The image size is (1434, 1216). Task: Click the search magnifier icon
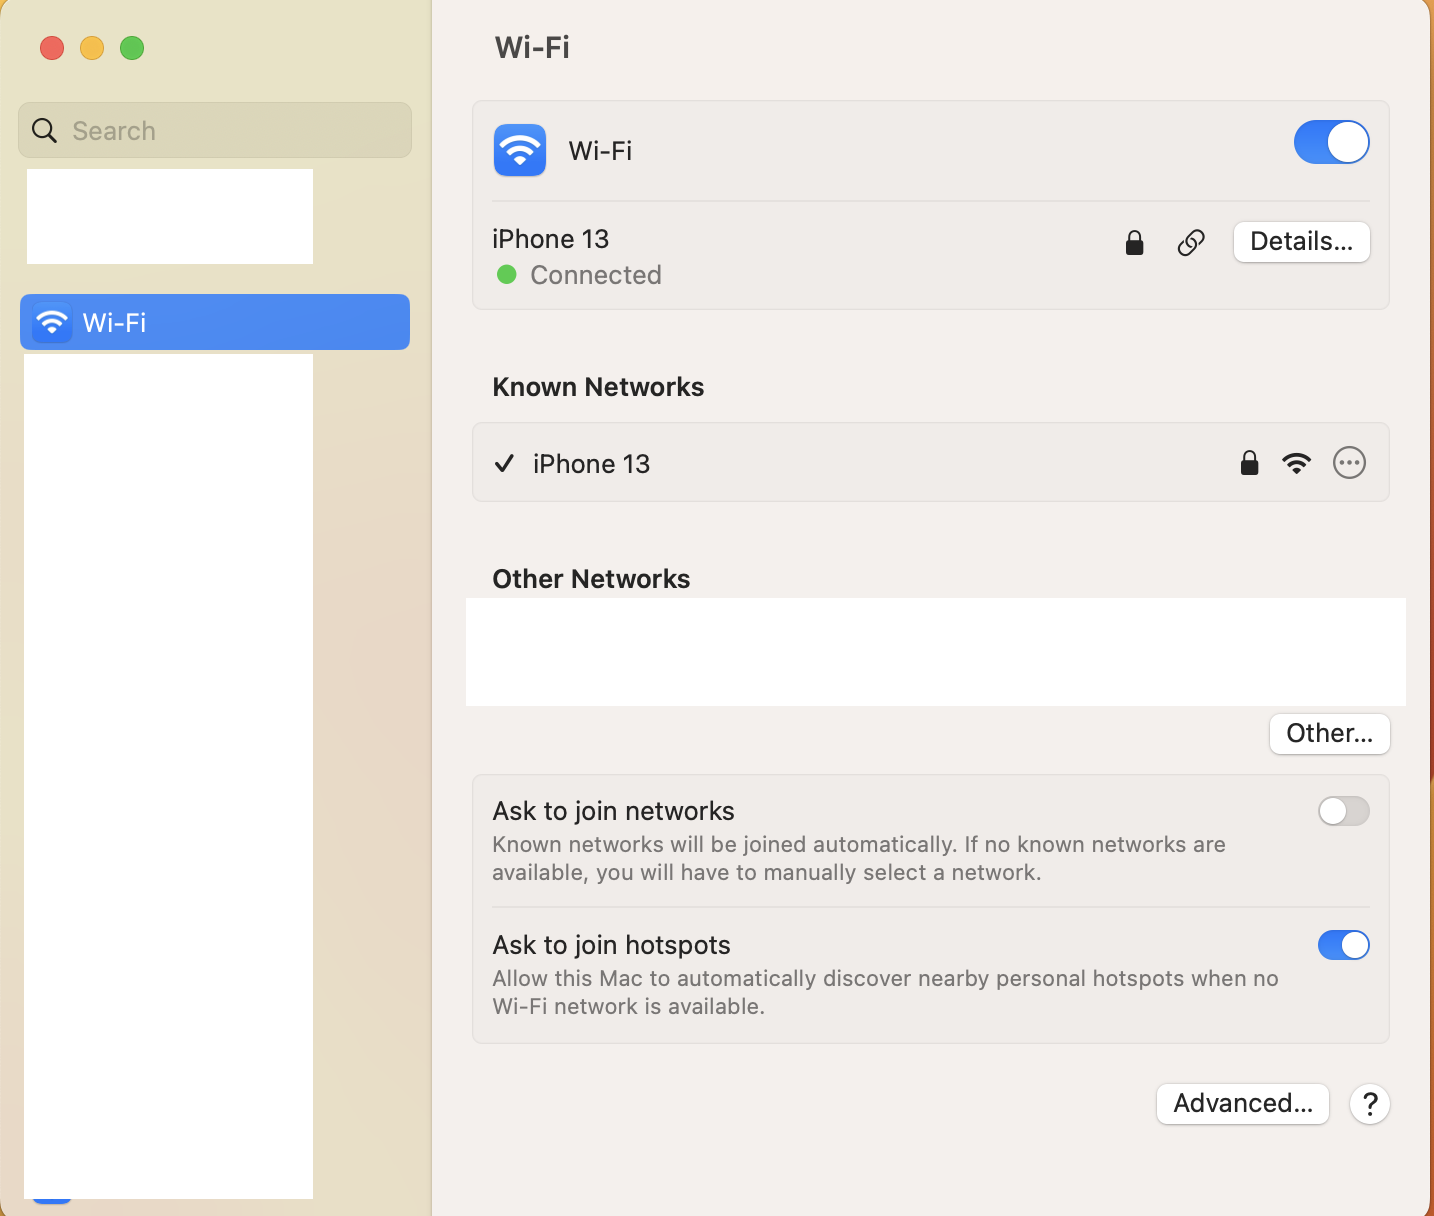(x=44, y=130)
